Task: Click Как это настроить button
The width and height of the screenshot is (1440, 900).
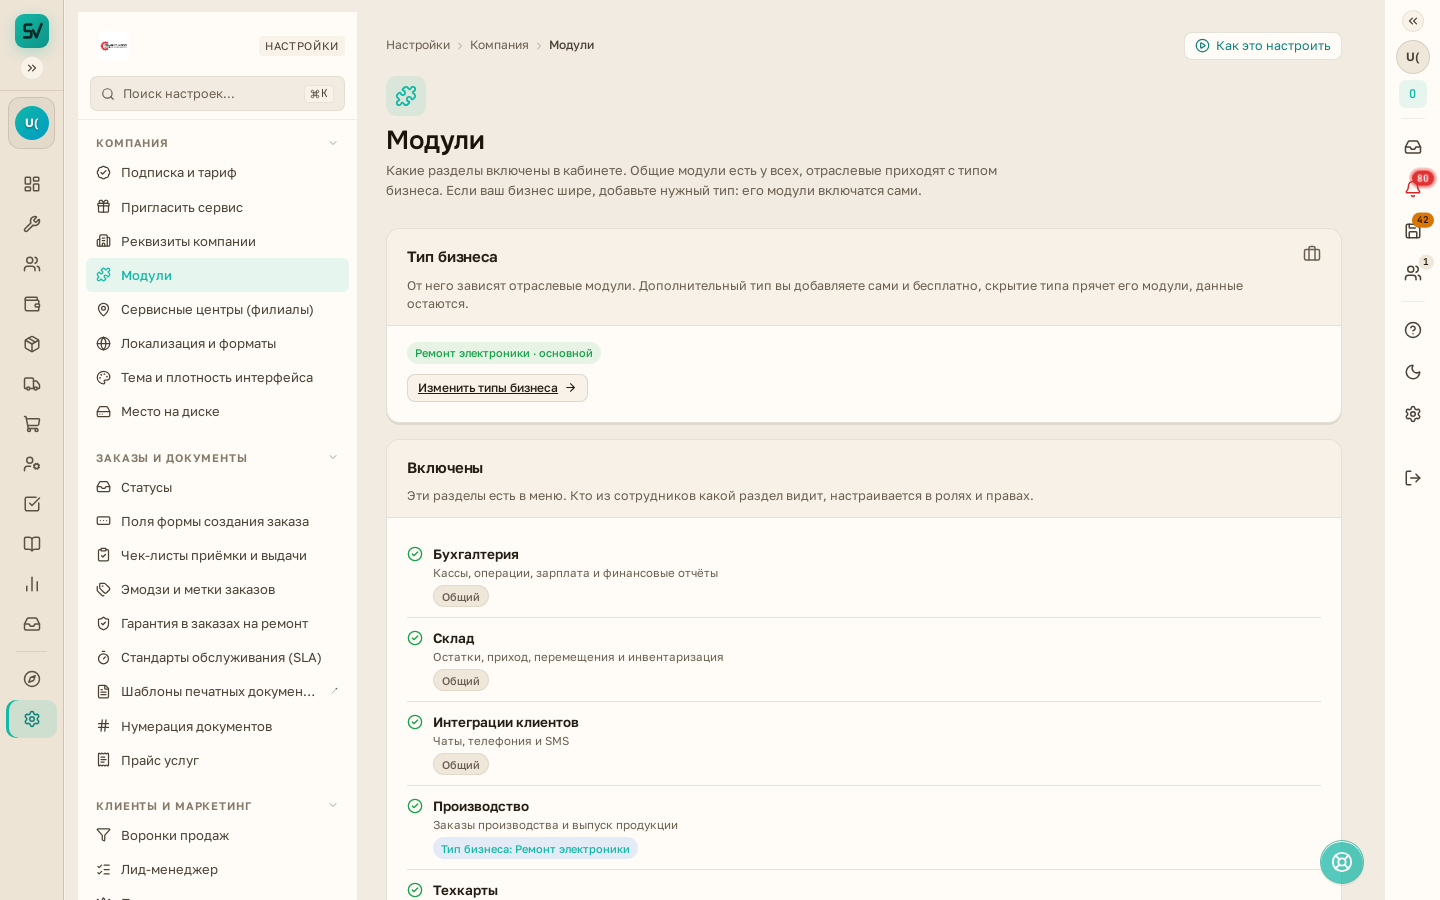Action: [1262, 46]
